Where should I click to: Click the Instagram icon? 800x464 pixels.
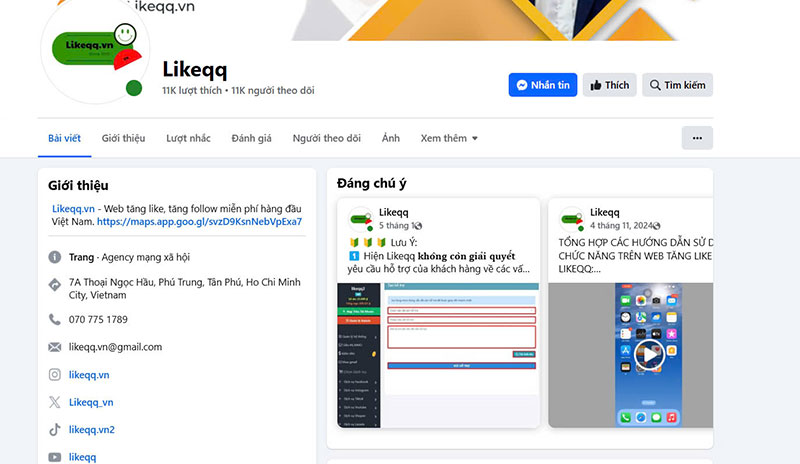click(x=55, y=375)
